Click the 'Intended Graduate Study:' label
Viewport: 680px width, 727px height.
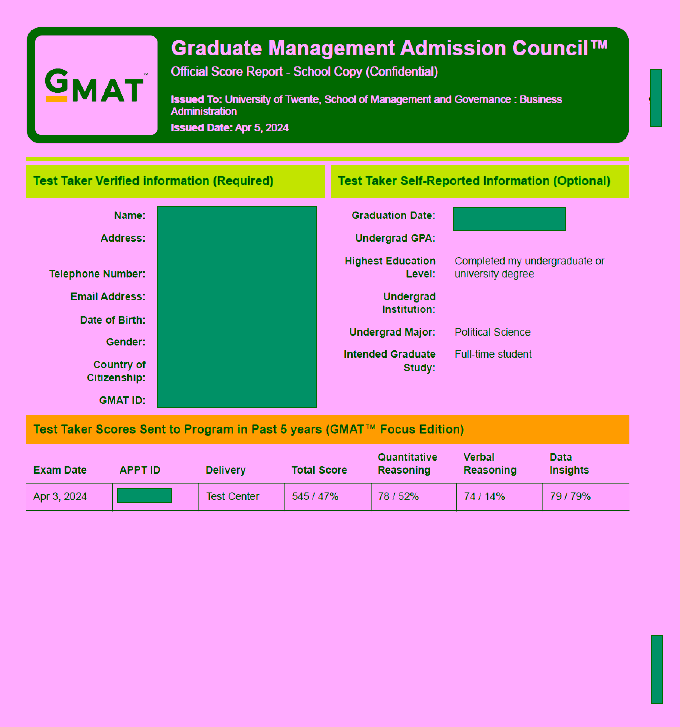(x=389, y=361)
